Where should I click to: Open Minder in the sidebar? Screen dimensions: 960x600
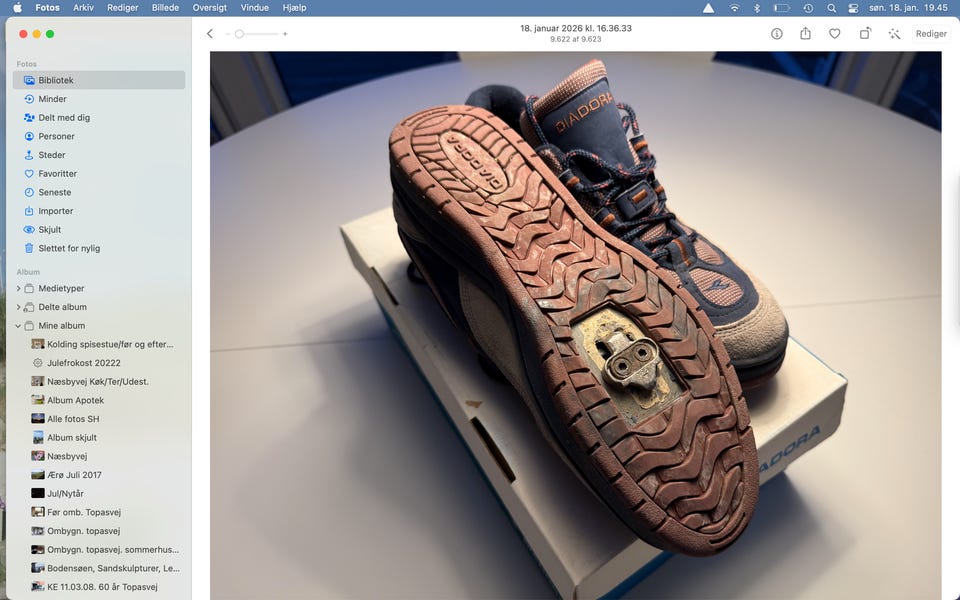(x=99, y=99)
